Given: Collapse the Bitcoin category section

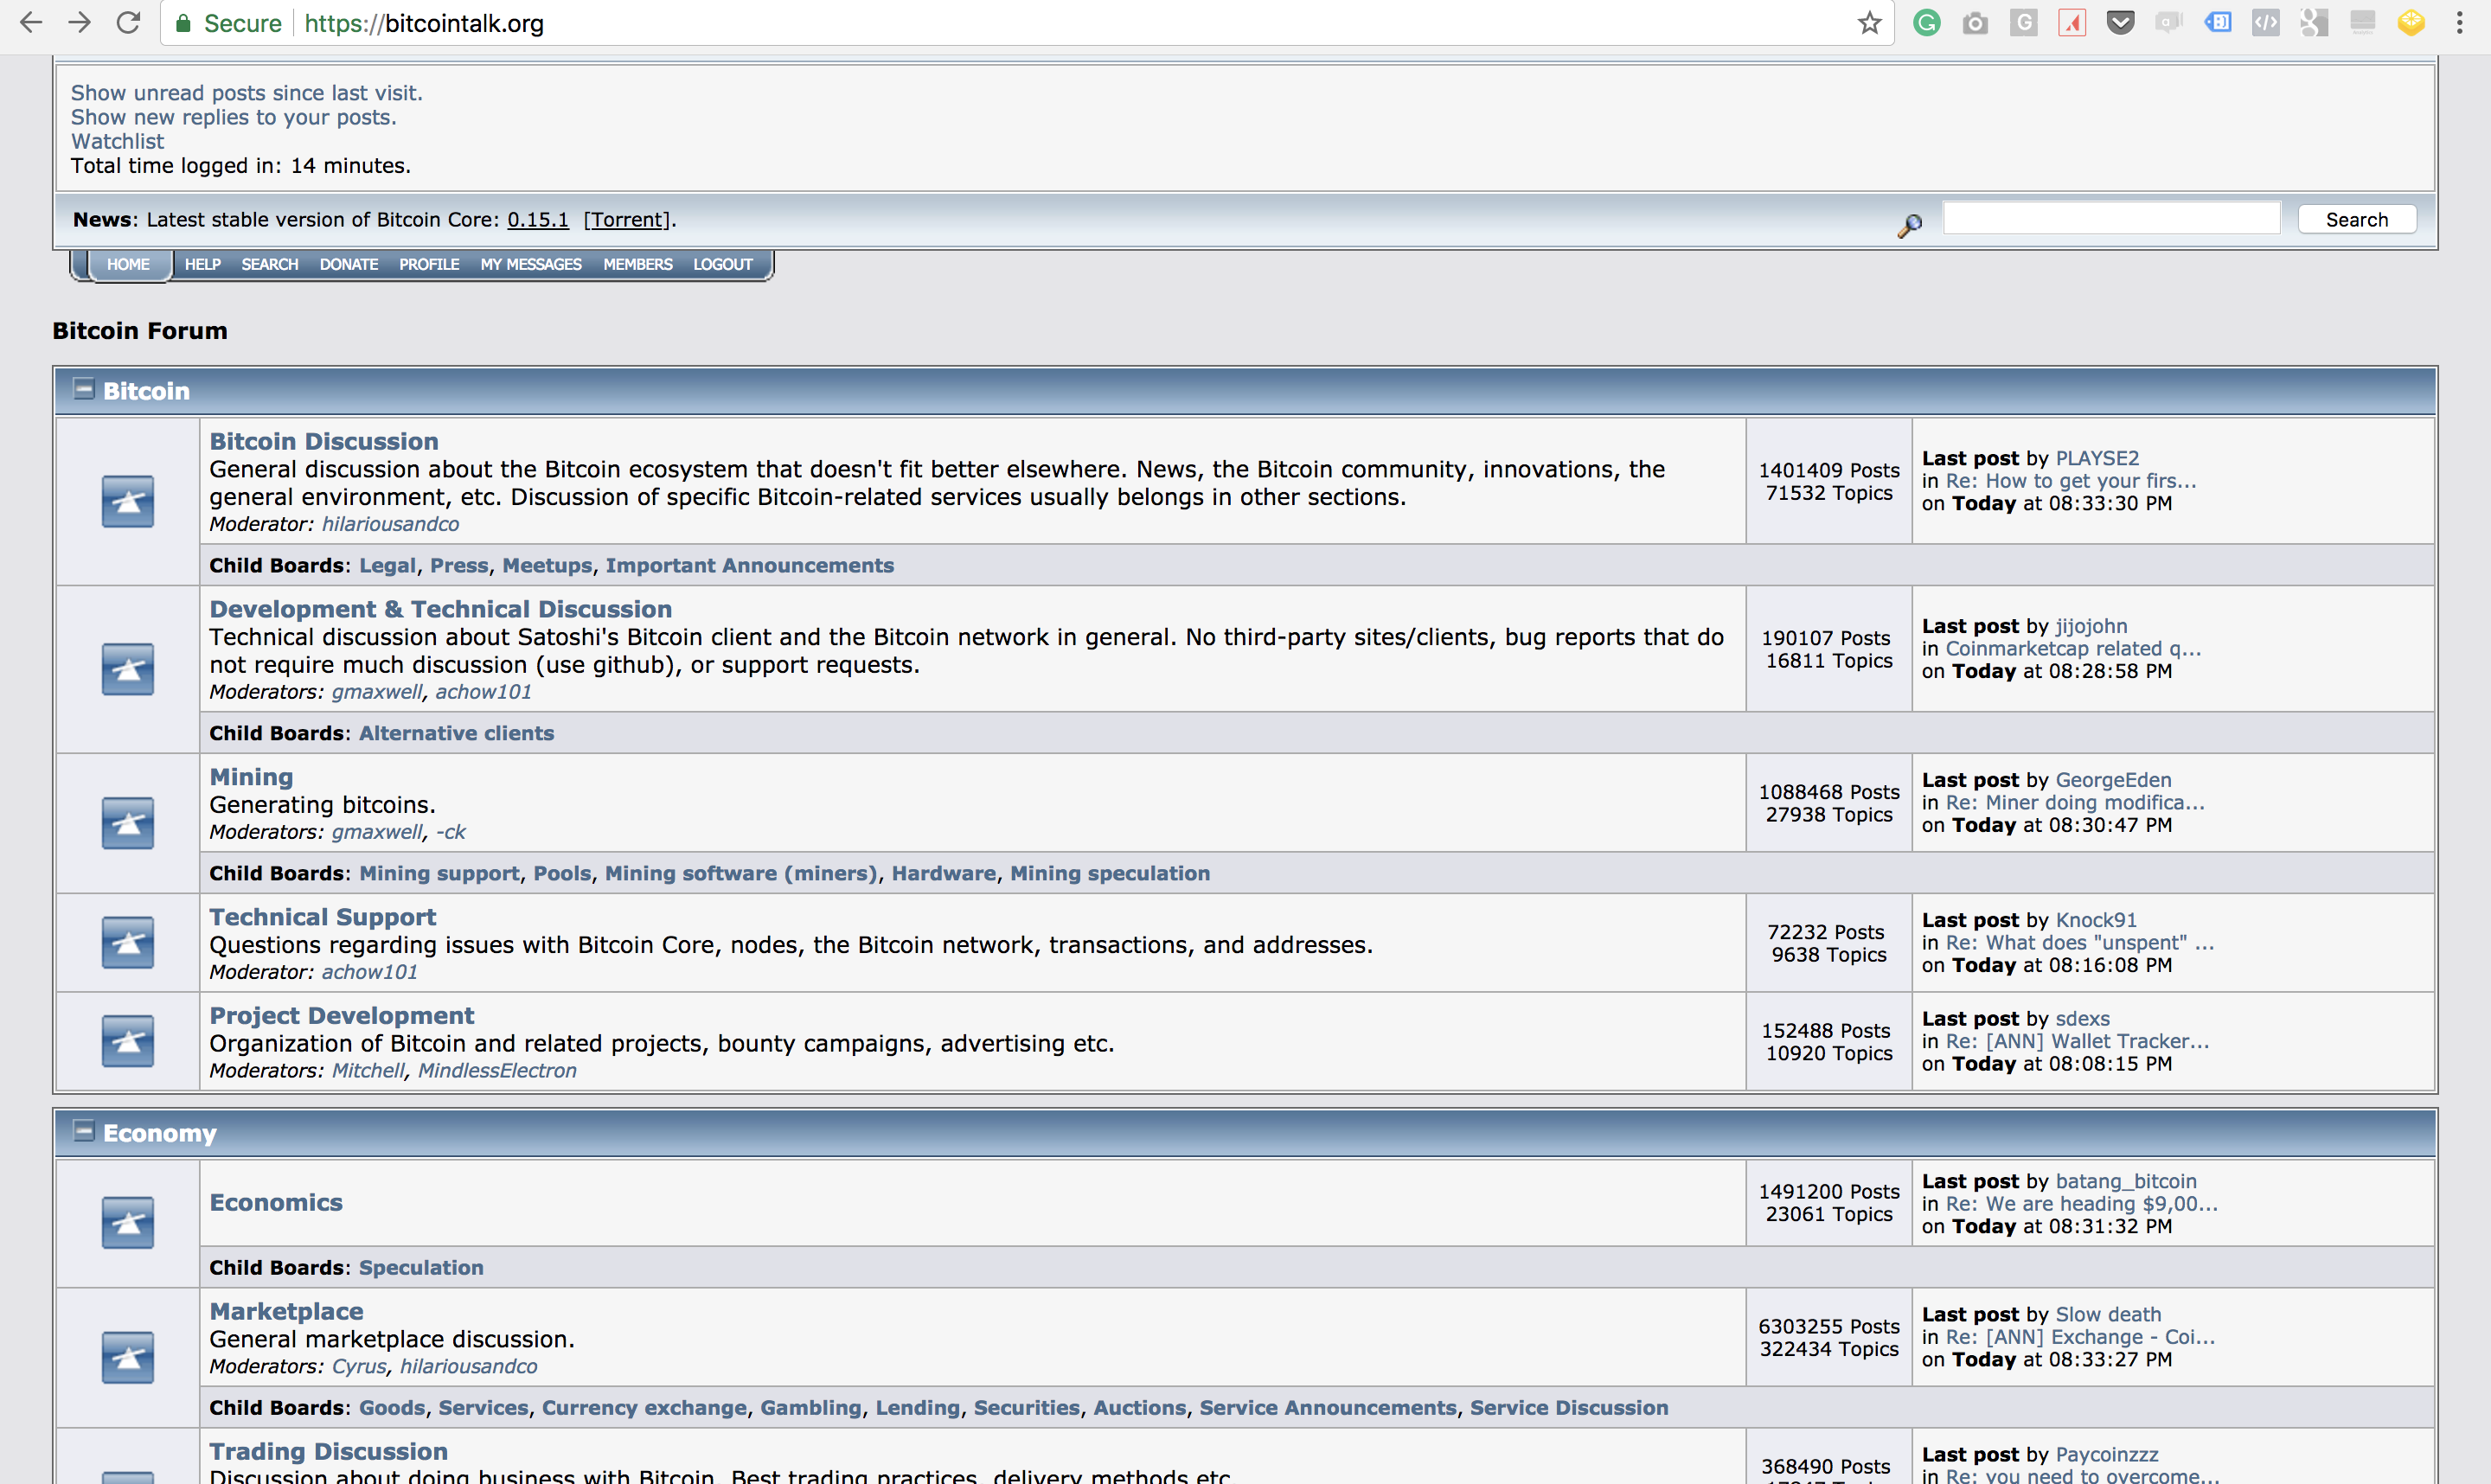Looking at the screenshot, I should 84,390.
